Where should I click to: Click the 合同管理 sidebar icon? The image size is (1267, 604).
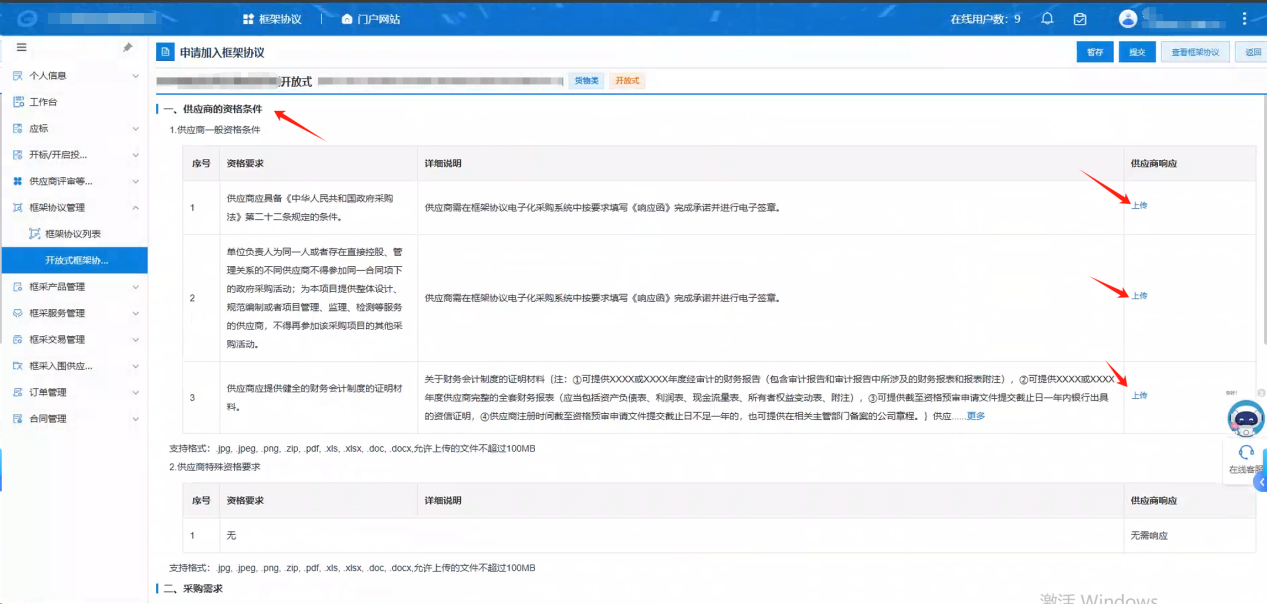pyautogui.click(x=18, y=418)
